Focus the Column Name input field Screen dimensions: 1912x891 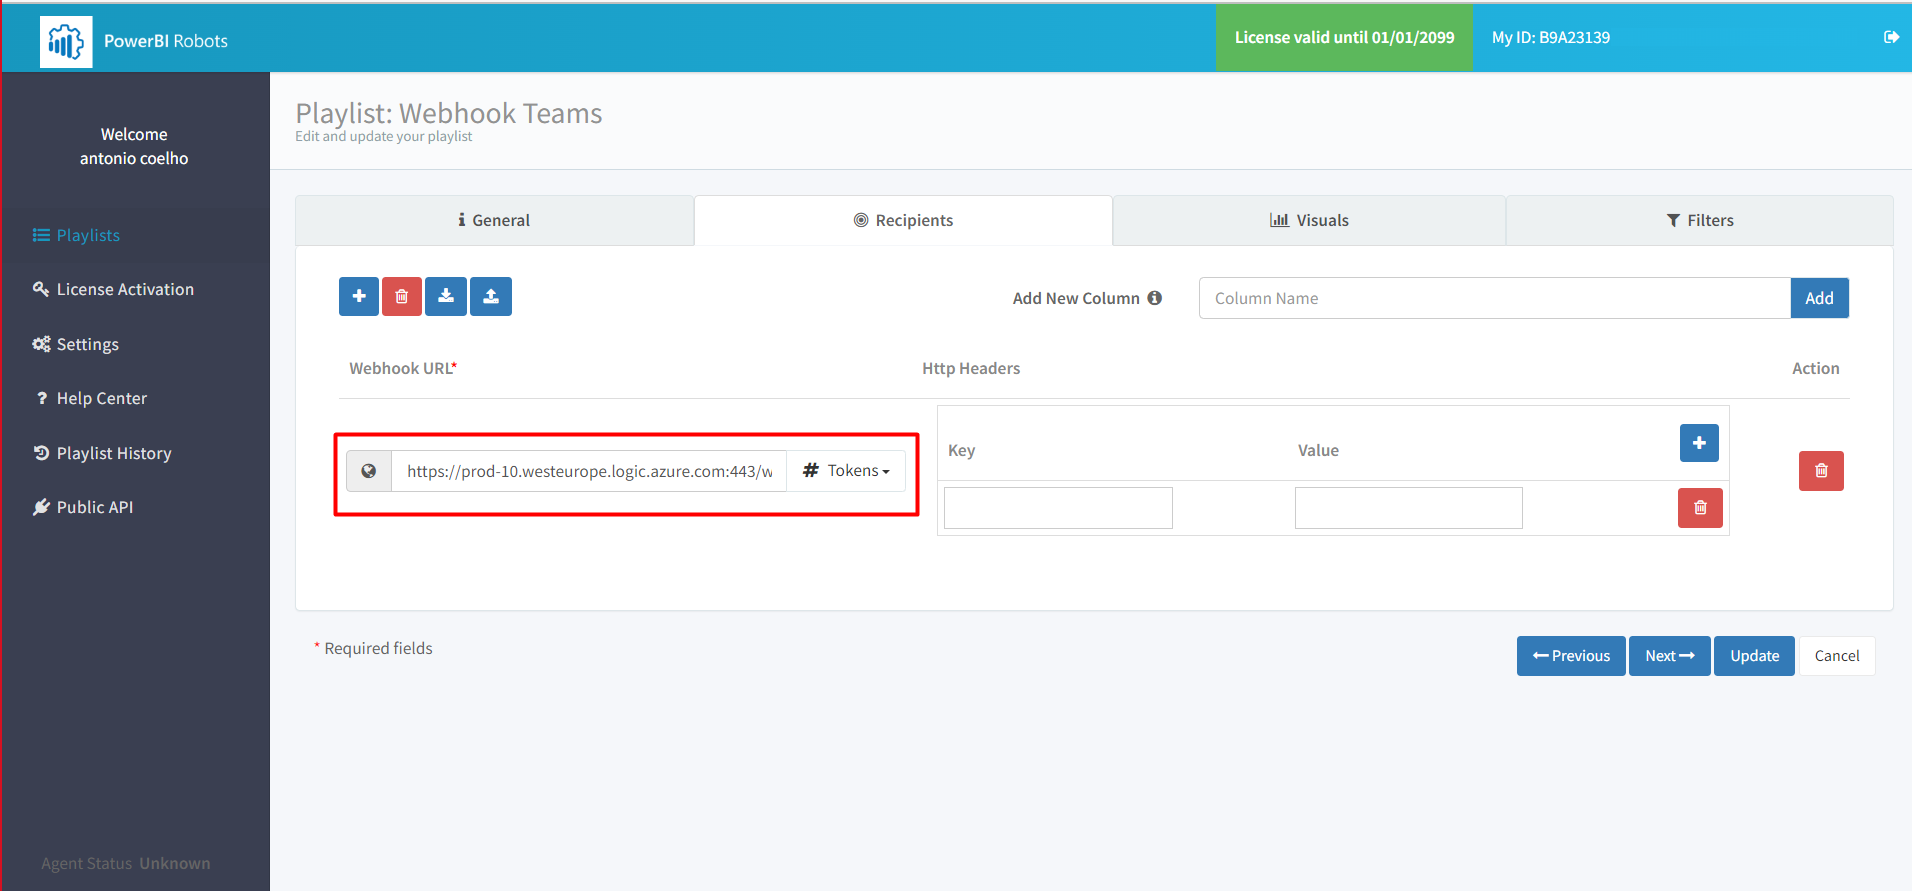point(1495,298)
